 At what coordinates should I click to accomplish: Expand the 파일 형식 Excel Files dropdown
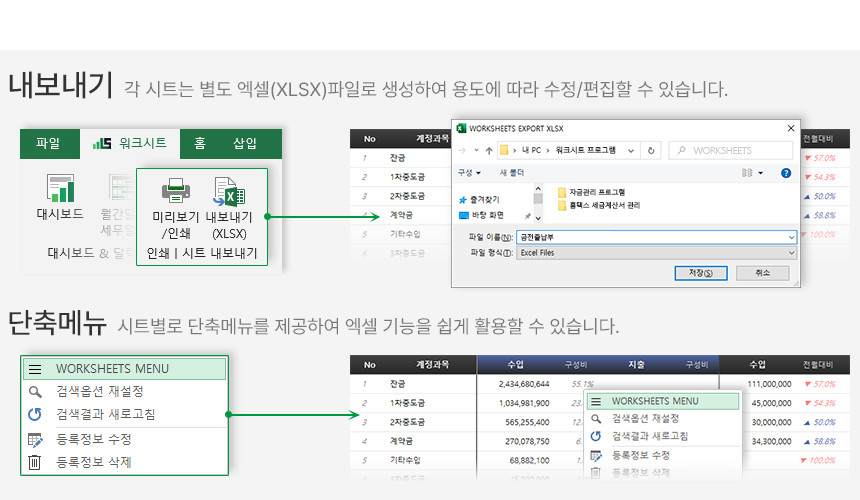point(791,253)
